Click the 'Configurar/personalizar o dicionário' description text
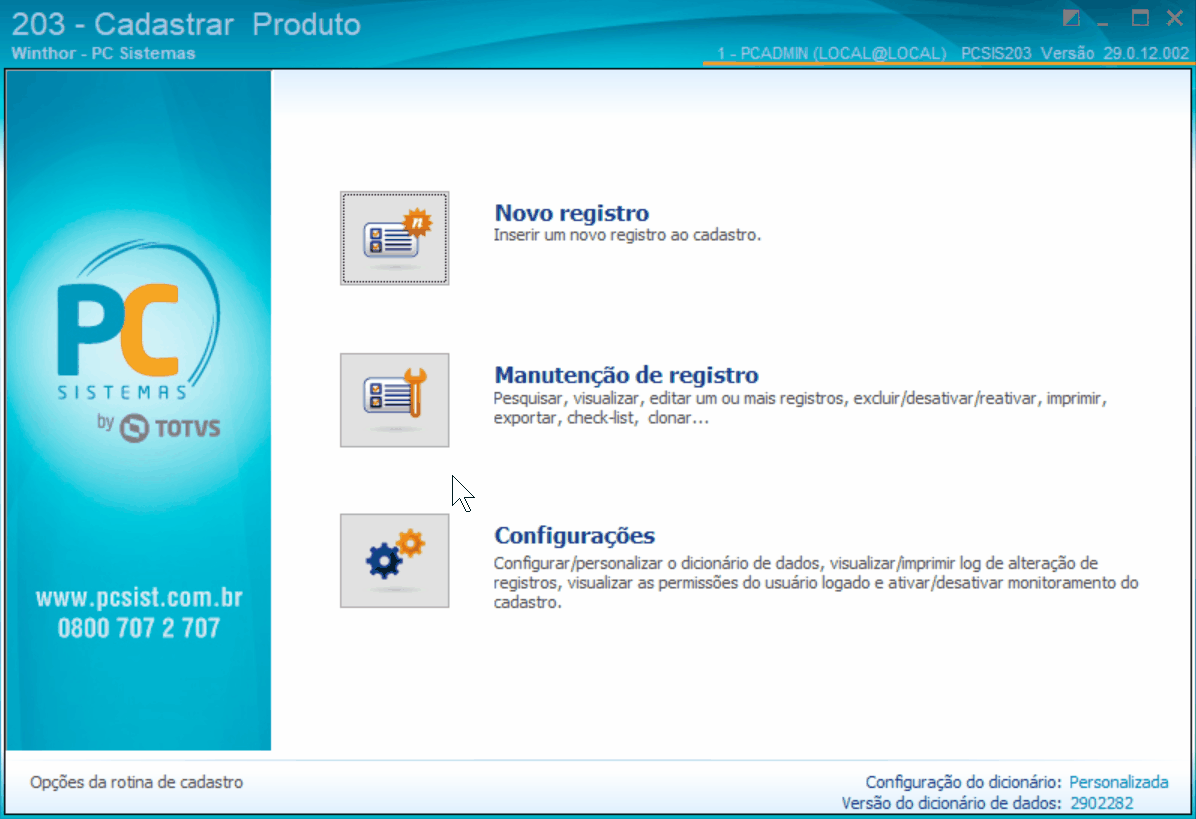 tap(815, 583)
